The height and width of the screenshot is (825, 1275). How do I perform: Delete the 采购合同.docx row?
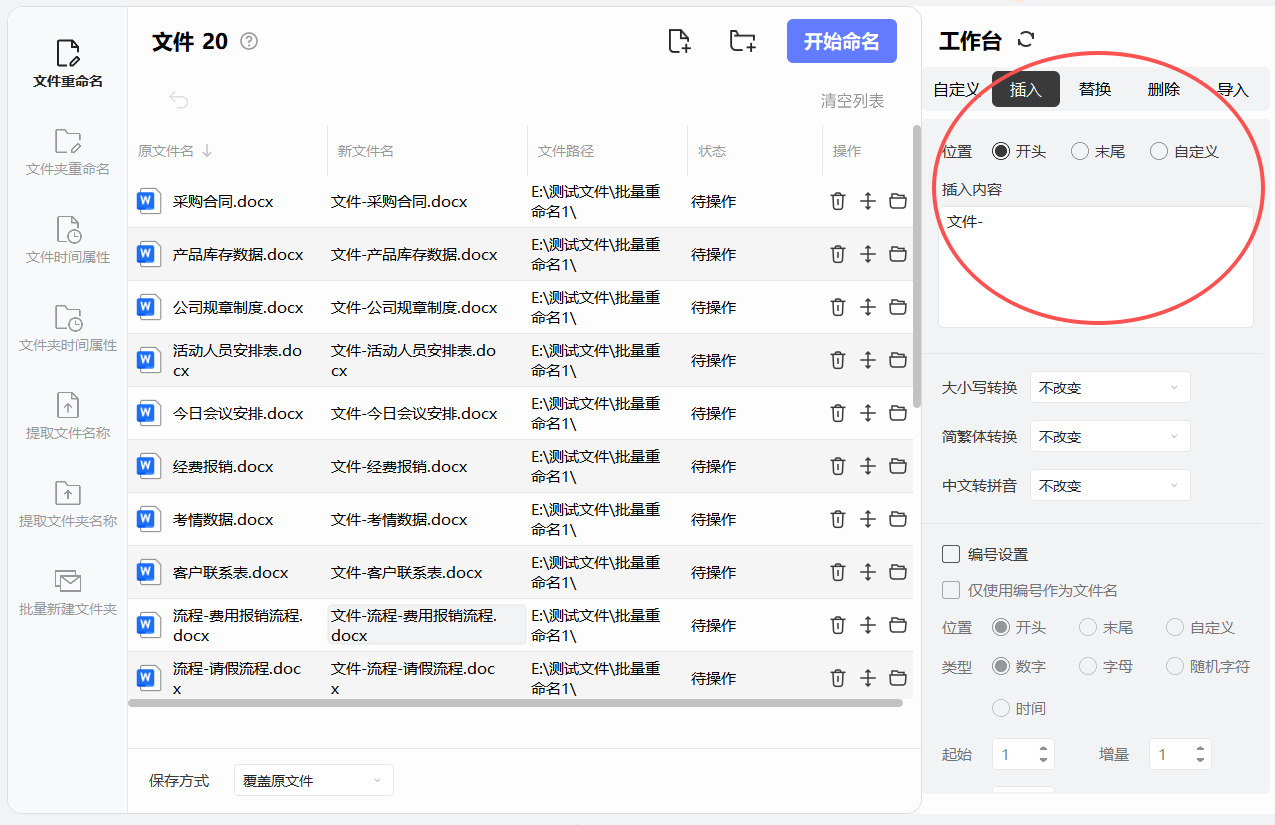pos(838,201)
